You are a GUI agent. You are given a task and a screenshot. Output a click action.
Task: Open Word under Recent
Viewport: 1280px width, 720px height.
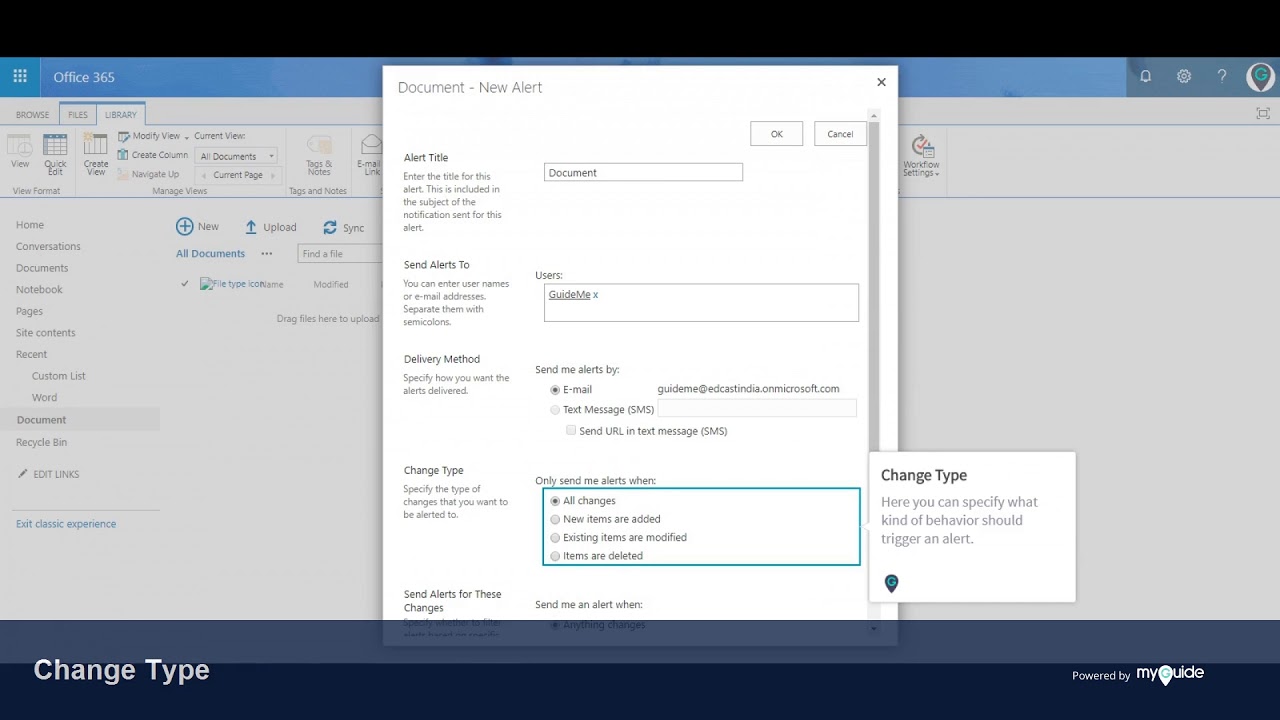coord(44,398)
